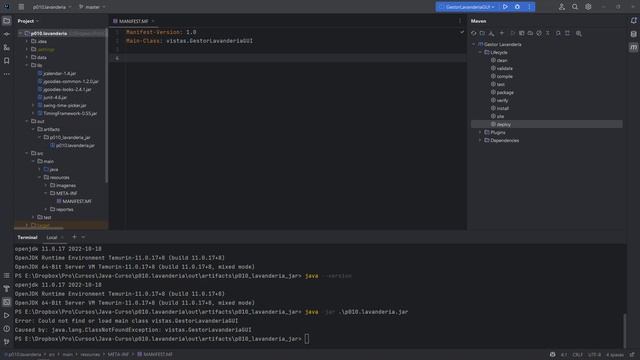
Task: Click the terminal vertical scrollbar
Action: pyautogui.click(x=624, y=330)
